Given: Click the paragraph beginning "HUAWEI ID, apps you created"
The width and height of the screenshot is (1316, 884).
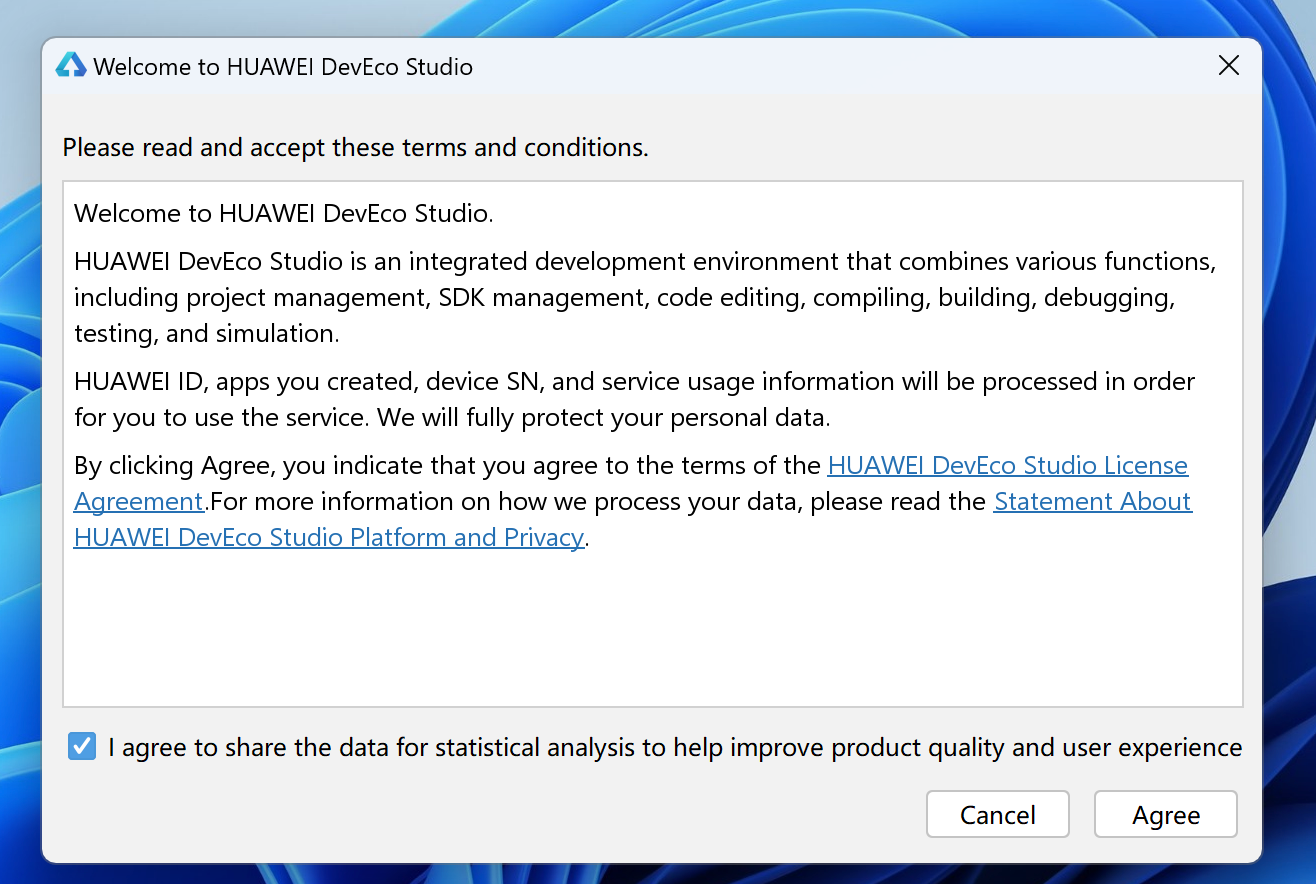Looking at the screenshot, I should coord(634,399).
